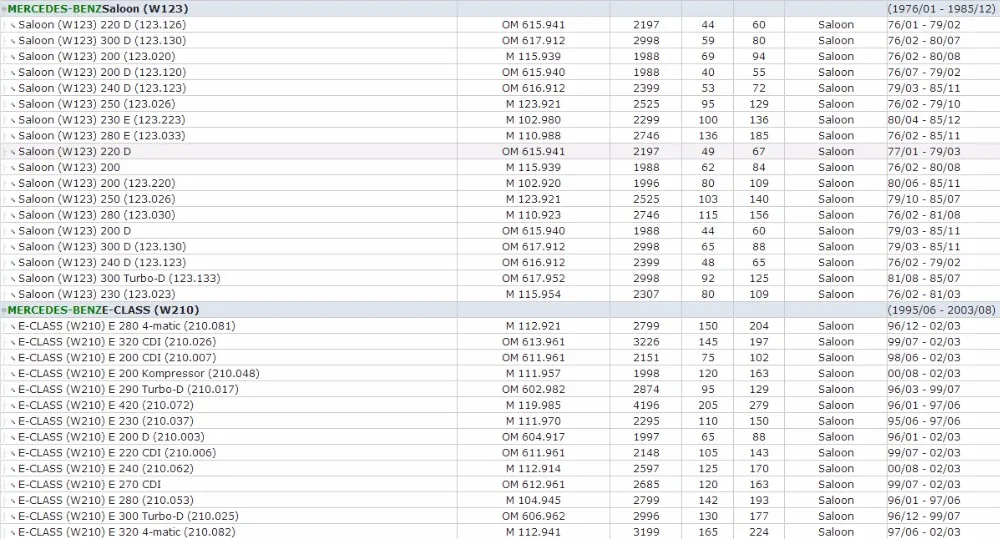Click arrow icon beside Saloon 280 E (123.033)

point(13,137)
